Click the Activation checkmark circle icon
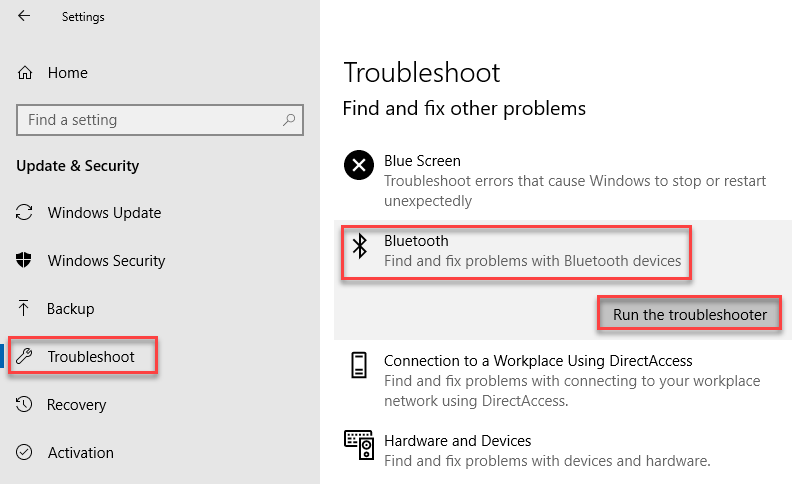 tap(24, 452)
